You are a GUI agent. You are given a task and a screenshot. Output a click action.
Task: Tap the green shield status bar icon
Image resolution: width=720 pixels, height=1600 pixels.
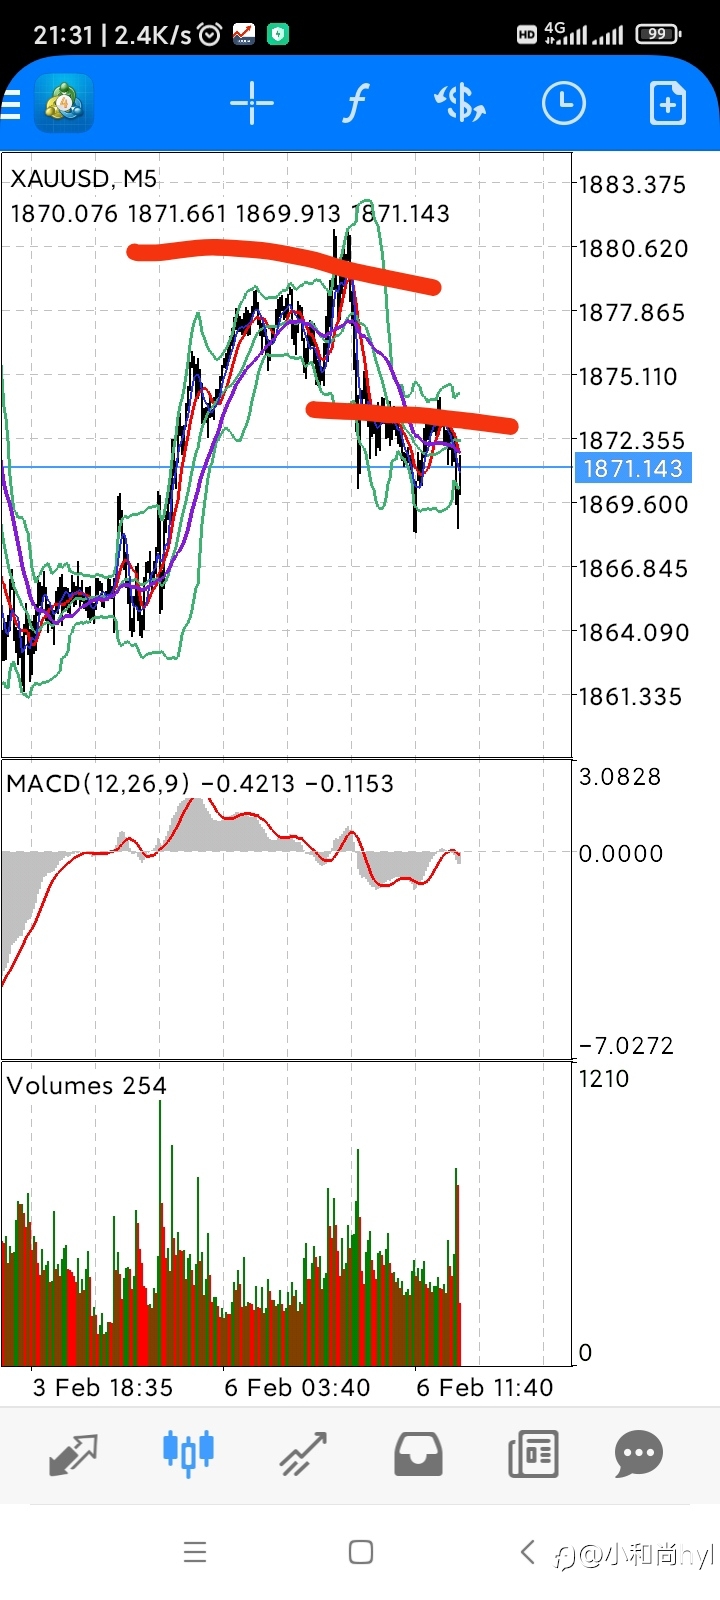coord(278,35)
